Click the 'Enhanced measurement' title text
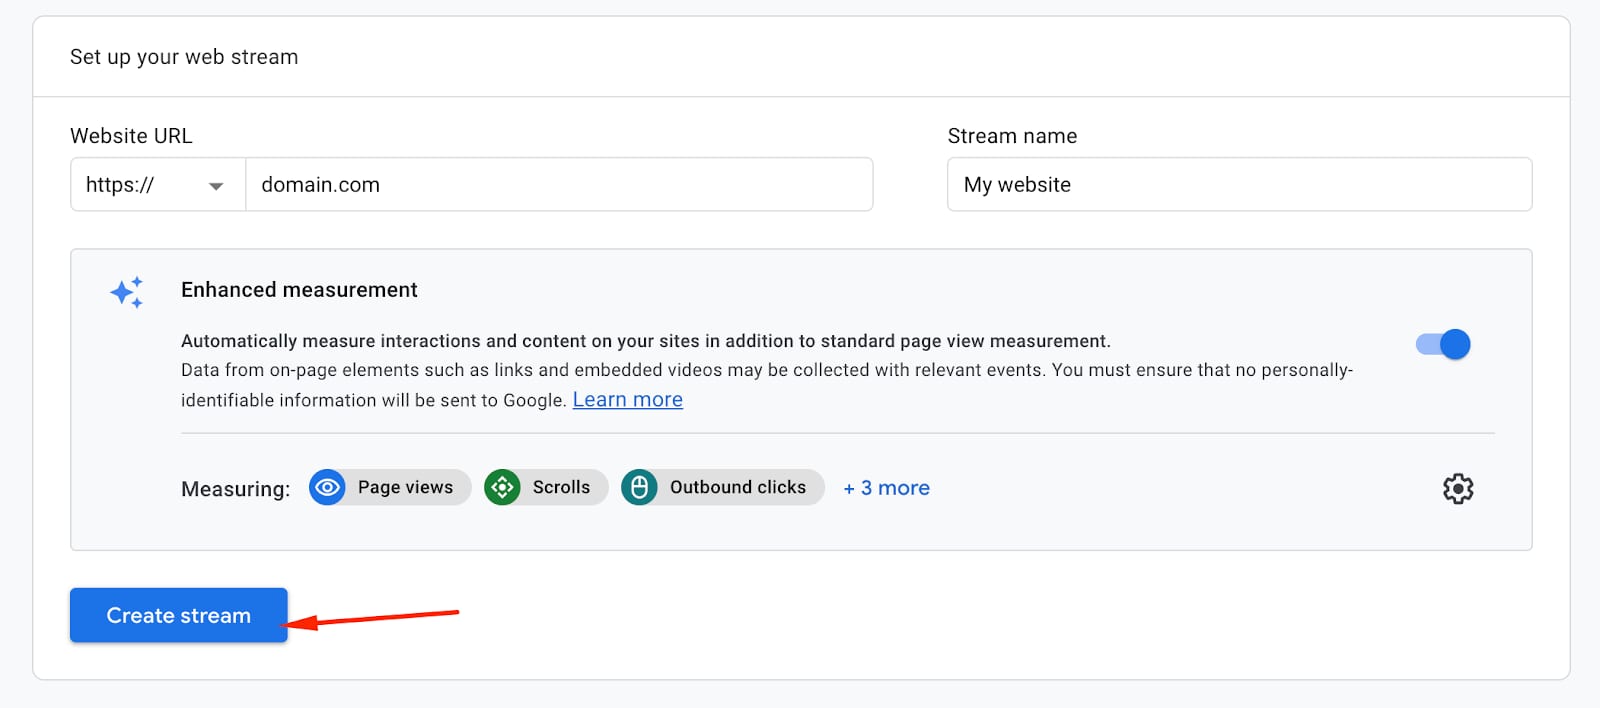1600x708 pixels. point(299,290)
